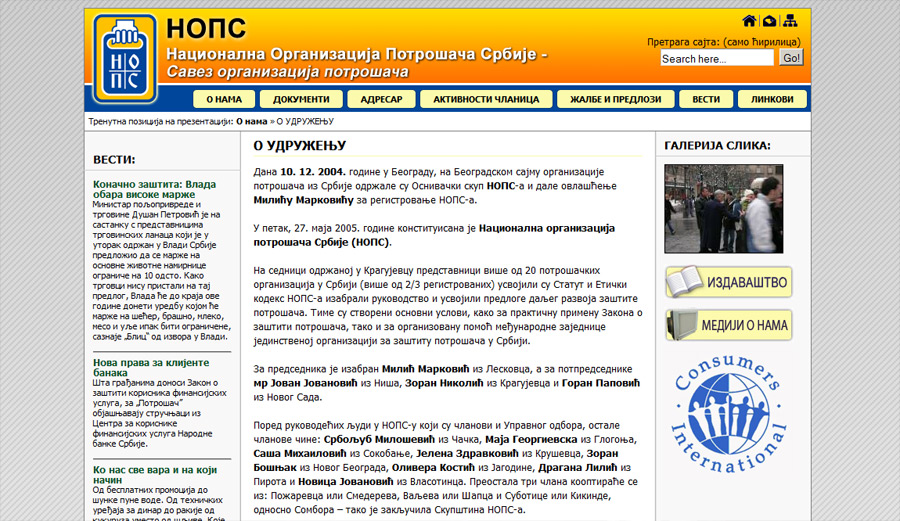Open АКТИВНОСТИ ЧЛАНИЦА menu item
The width and height of the screenshot is (900, 521).
click(x=486, y=99)
